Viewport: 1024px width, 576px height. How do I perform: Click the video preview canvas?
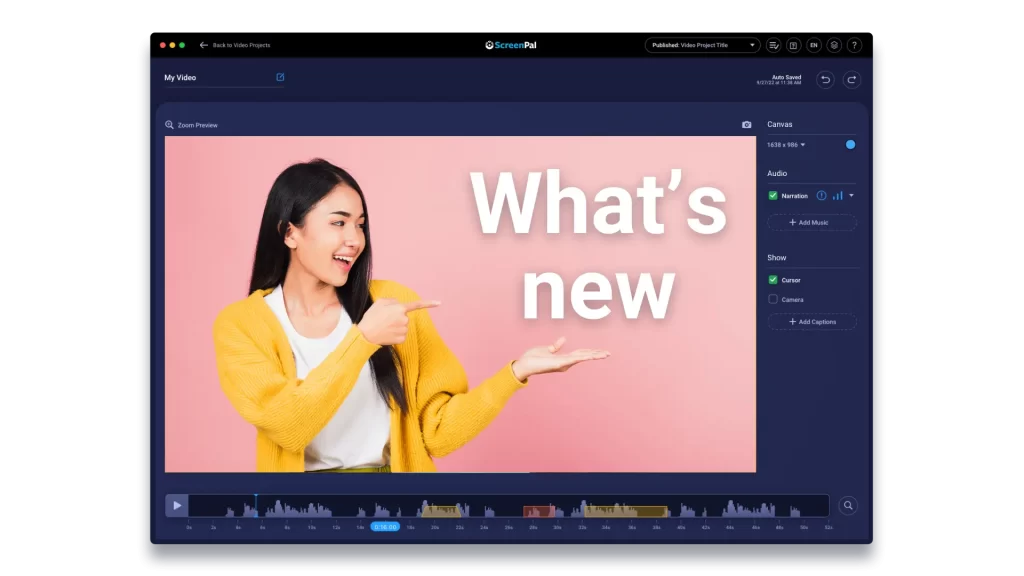460,304
